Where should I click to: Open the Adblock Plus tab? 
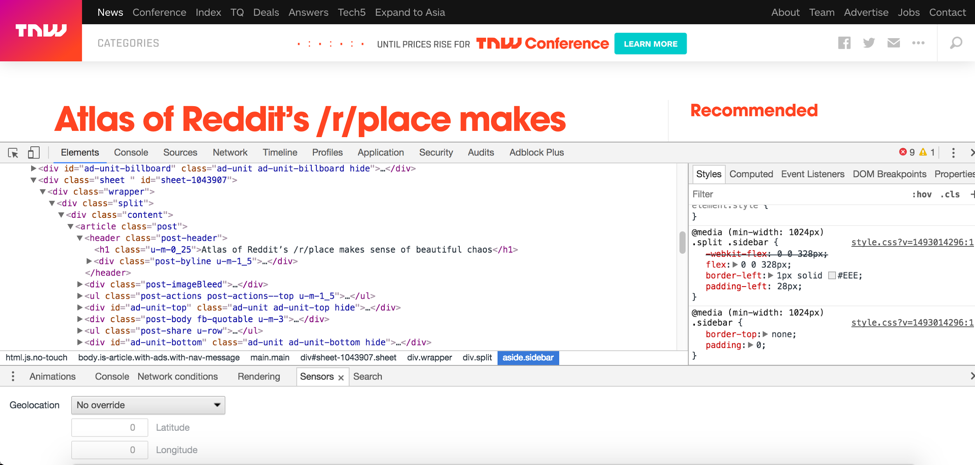coord(537,152)
